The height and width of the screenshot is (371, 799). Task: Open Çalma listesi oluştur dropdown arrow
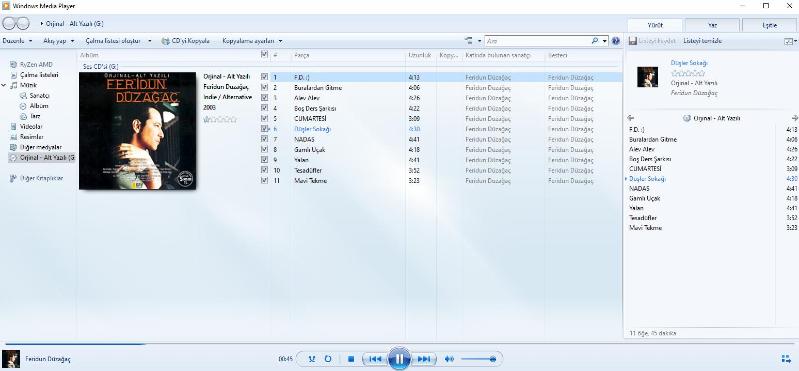[x=150, y=41]
